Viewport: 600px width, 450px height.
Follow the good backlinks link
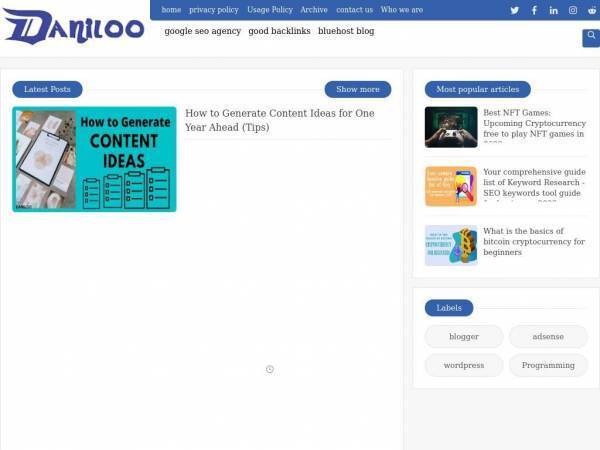[279, 31]
